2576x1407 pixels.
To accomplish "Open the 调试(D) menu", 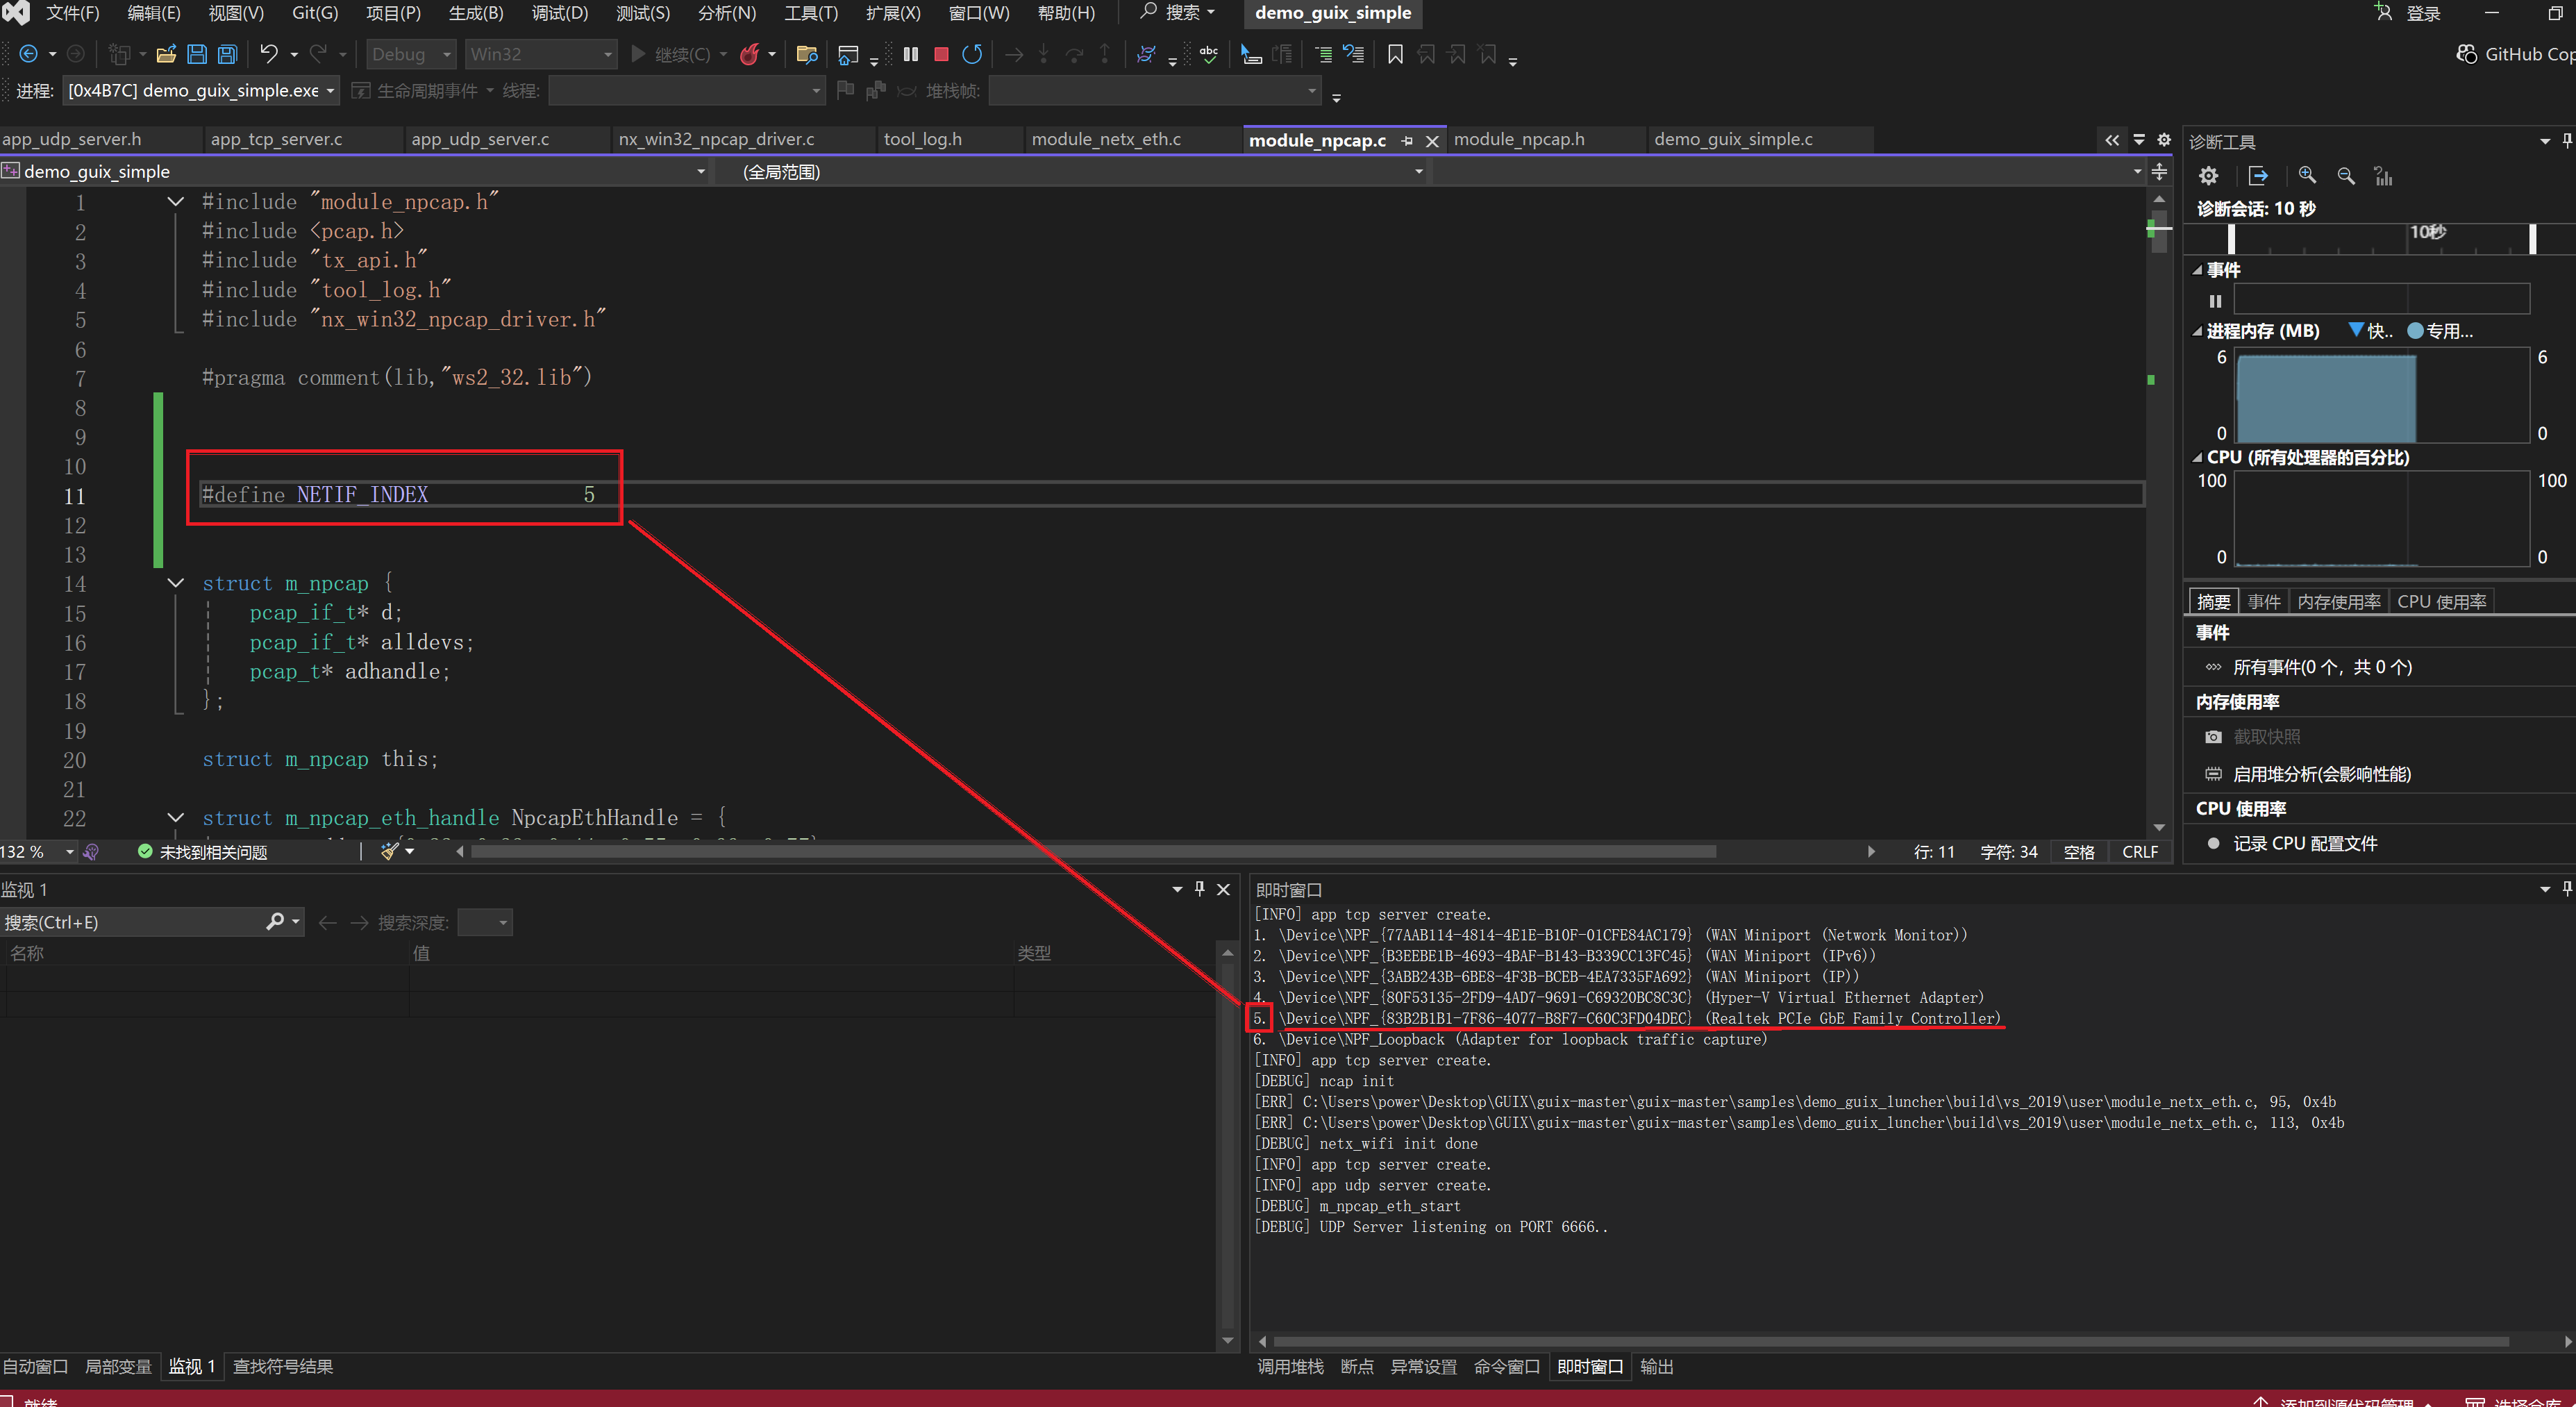I will [x=559, y=13].
